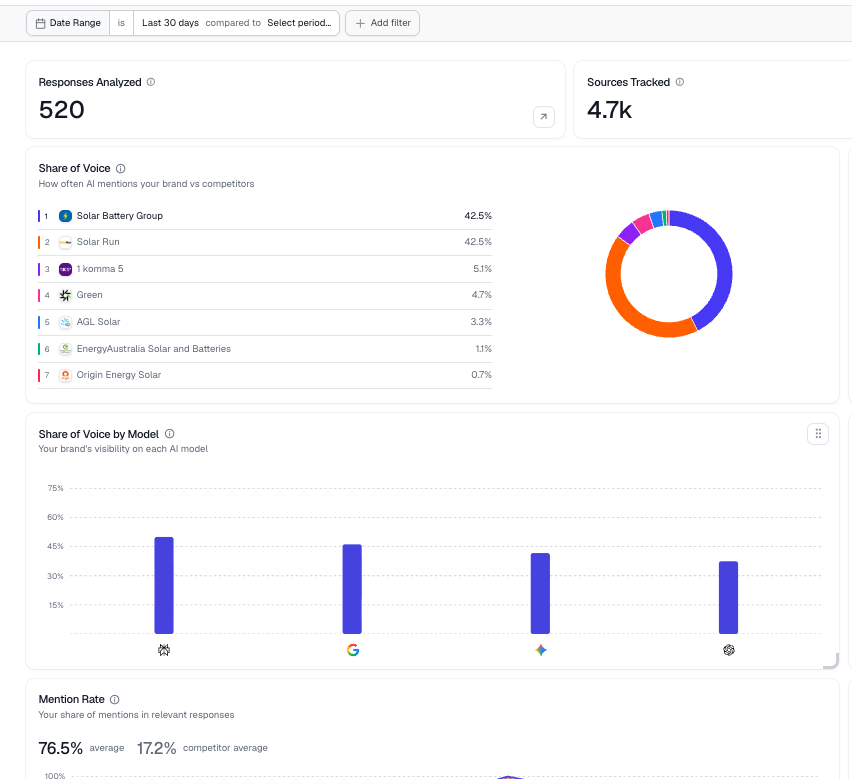Click the Gemini bar in the model chart
Screen dimensions: 852x779
click(540, 593)
